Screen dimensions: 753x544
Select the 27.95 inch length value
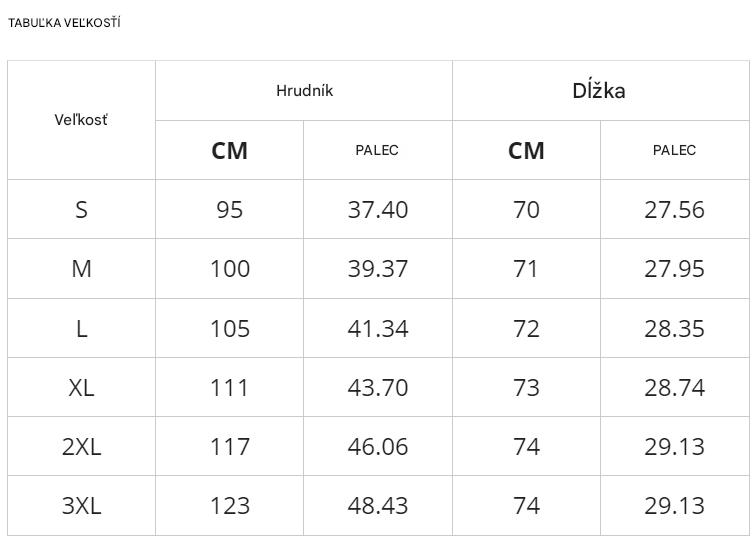click(x=674, y=269)
